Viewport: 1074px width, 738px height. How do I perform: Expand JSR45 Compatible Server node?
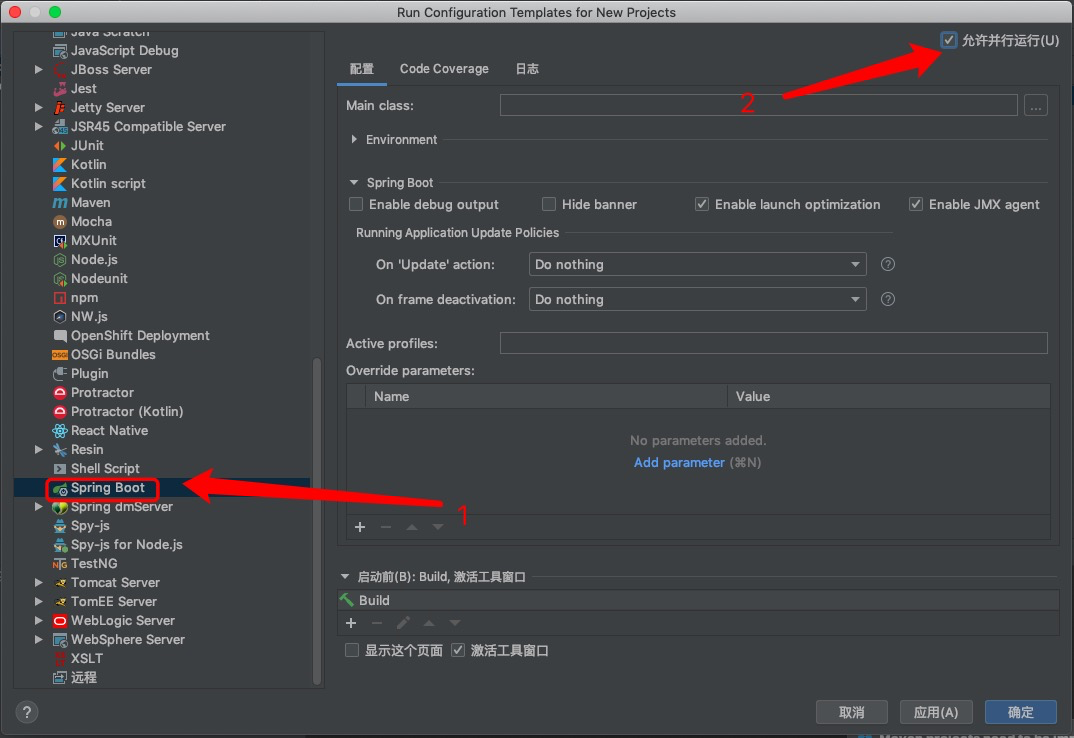[39, 126]
